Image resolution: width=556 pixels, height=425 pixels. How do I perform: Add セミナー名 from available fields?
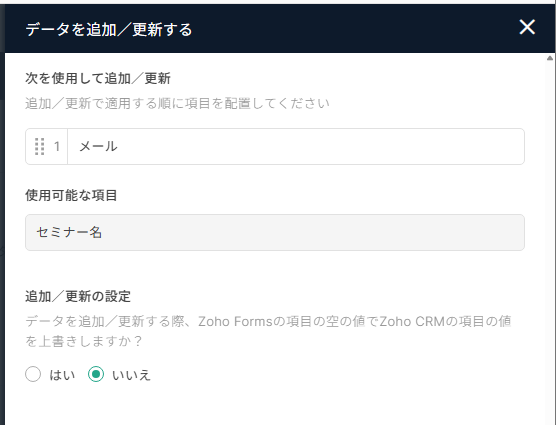[x=275, y=233]
